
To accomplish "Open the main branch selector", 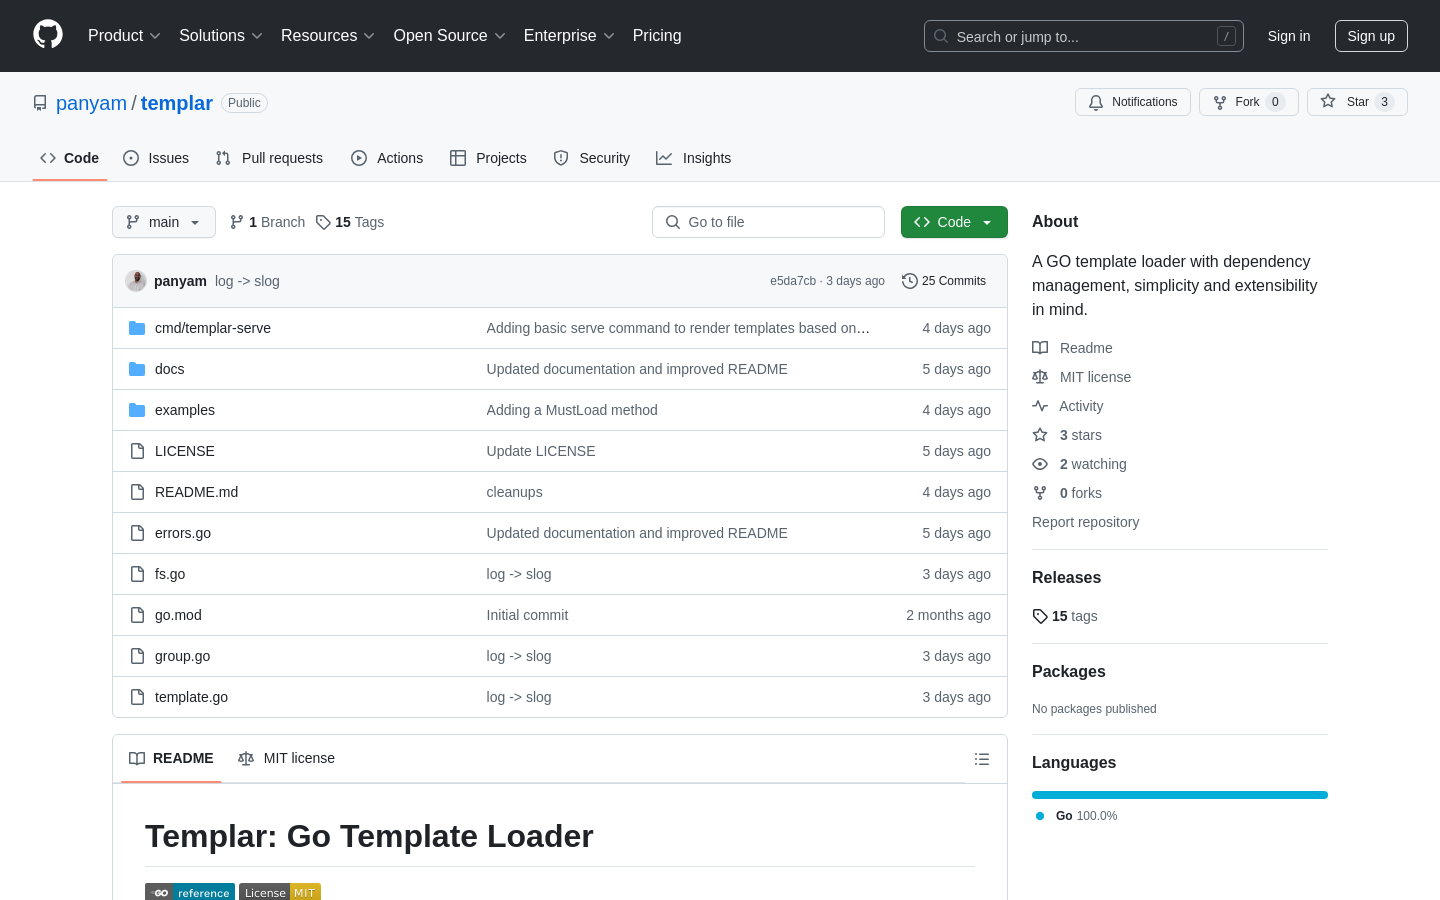I will (164, 222).
